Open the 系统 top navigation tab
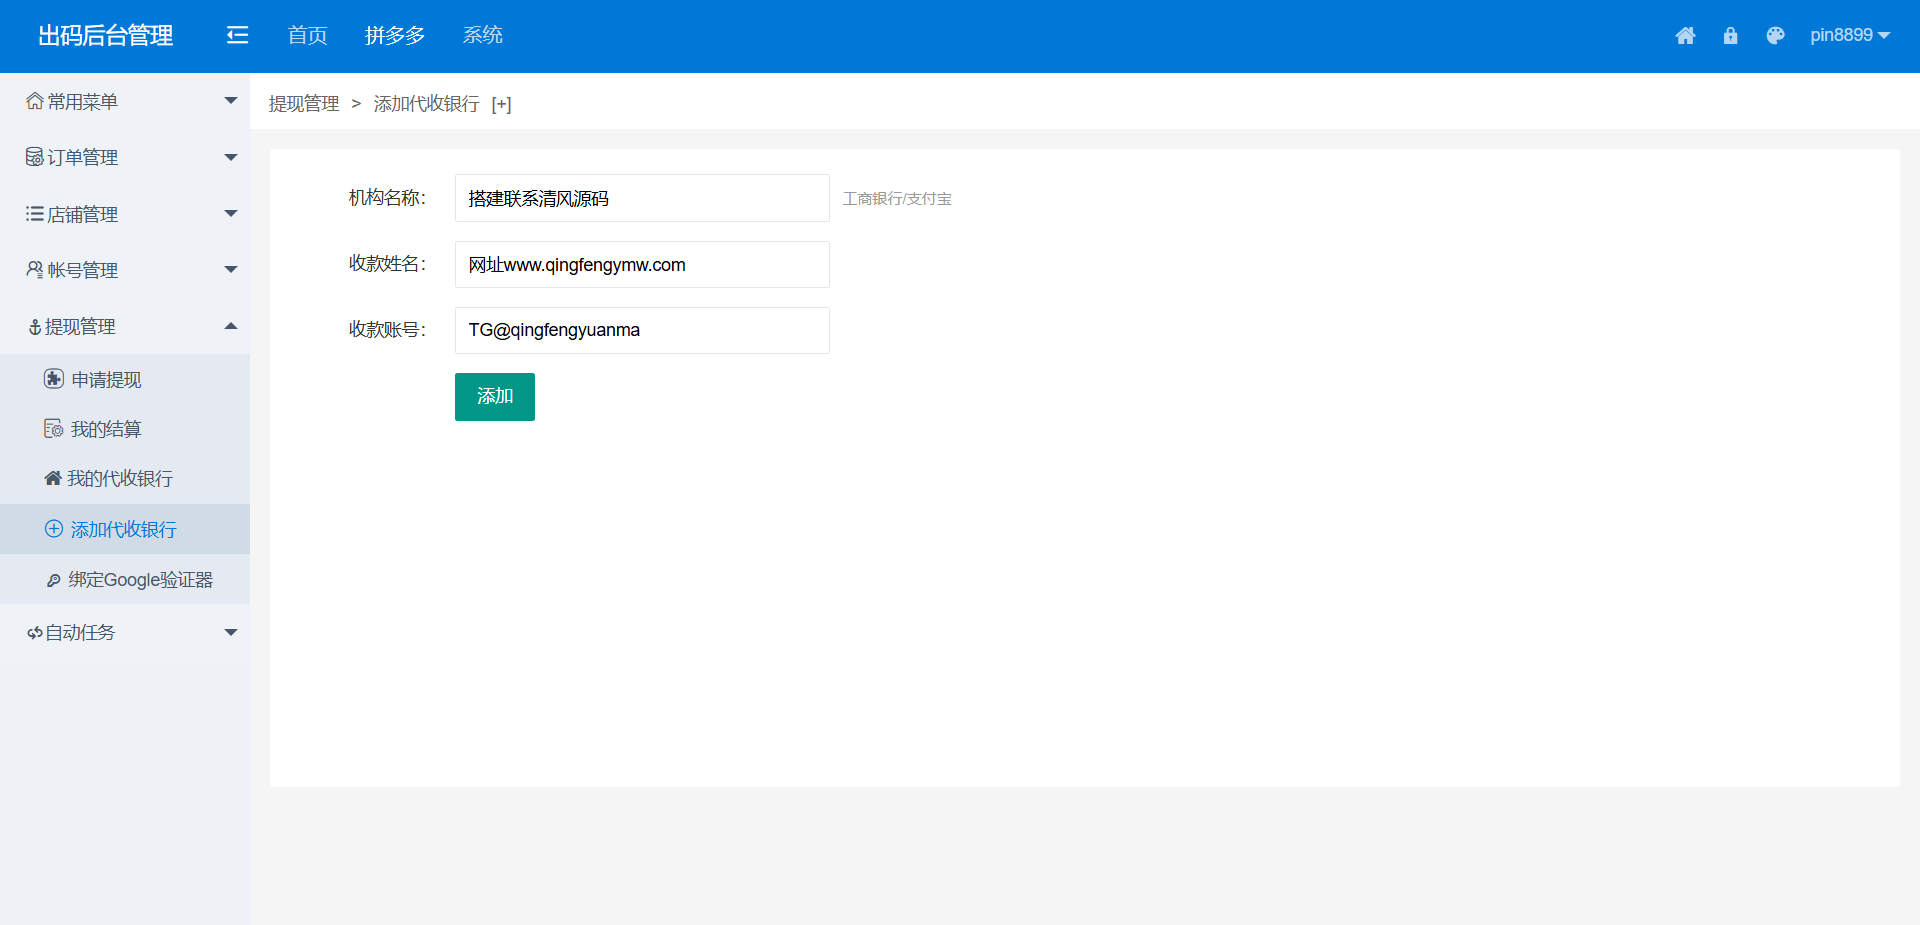Viewport: 1920px width, 925px height. 482,36
